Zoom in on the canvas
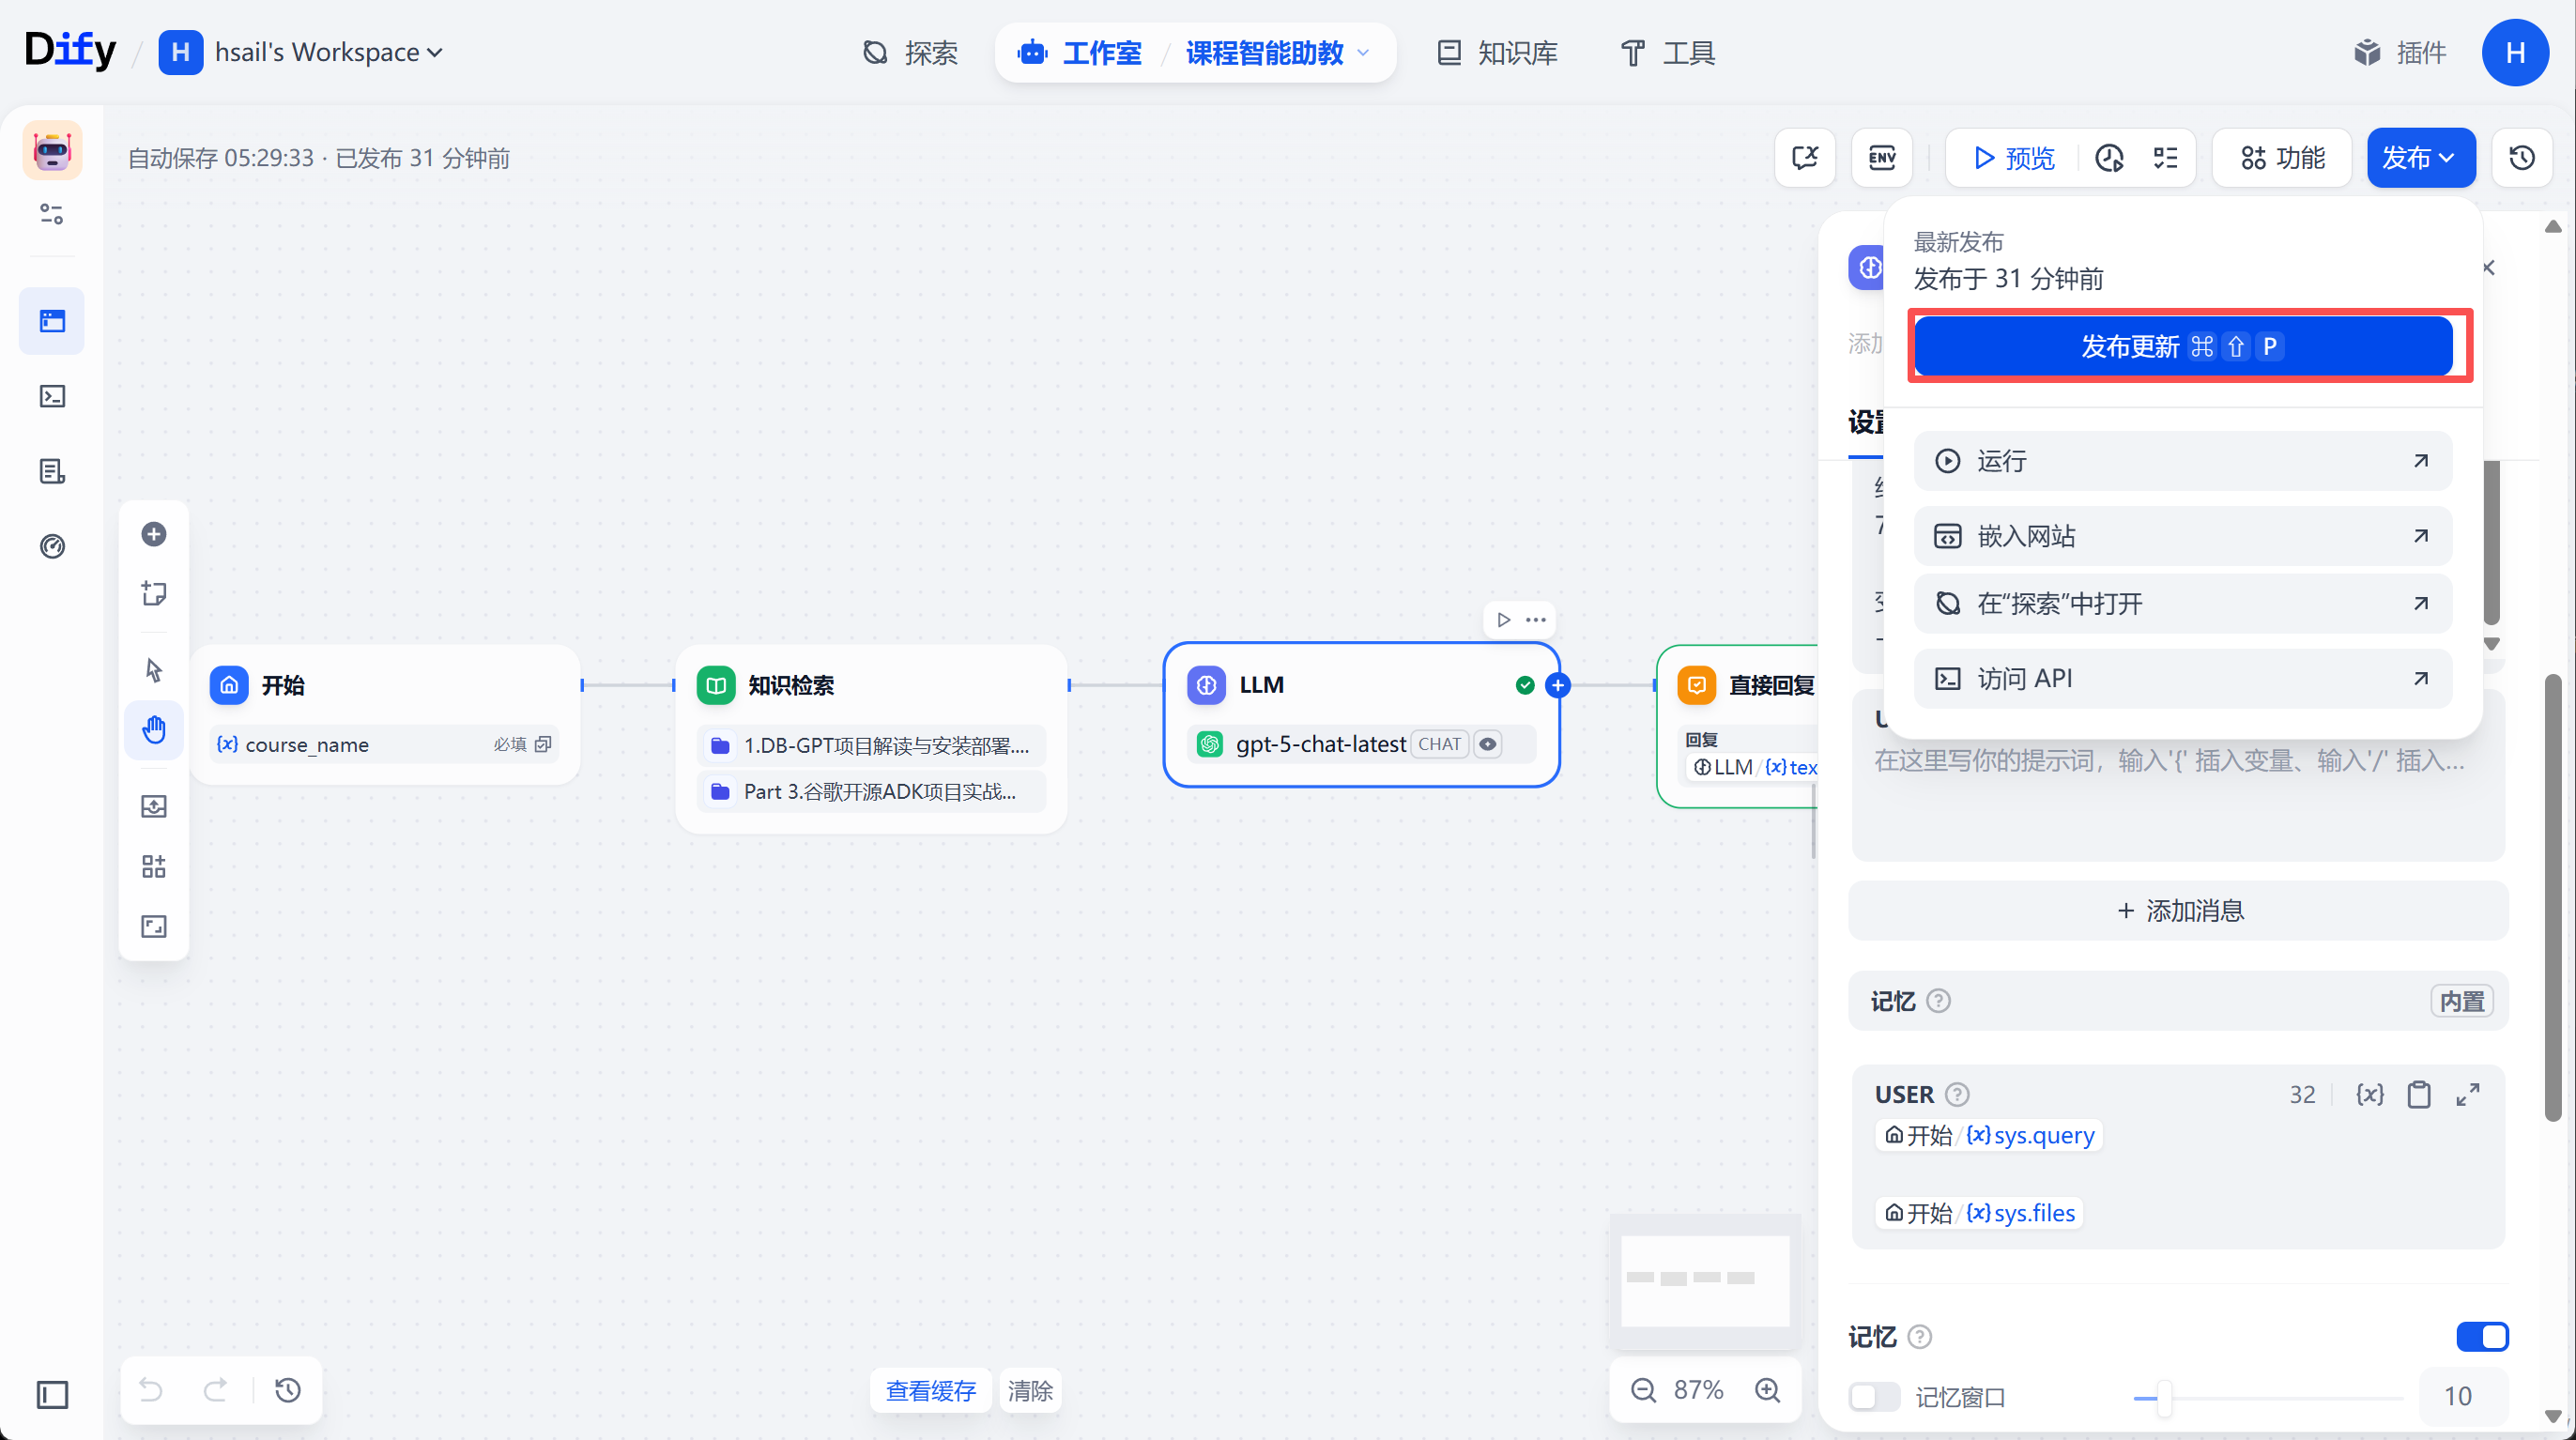Image resolution: width=2576 pixels, height=1440 pixels. point(1768,1390)
